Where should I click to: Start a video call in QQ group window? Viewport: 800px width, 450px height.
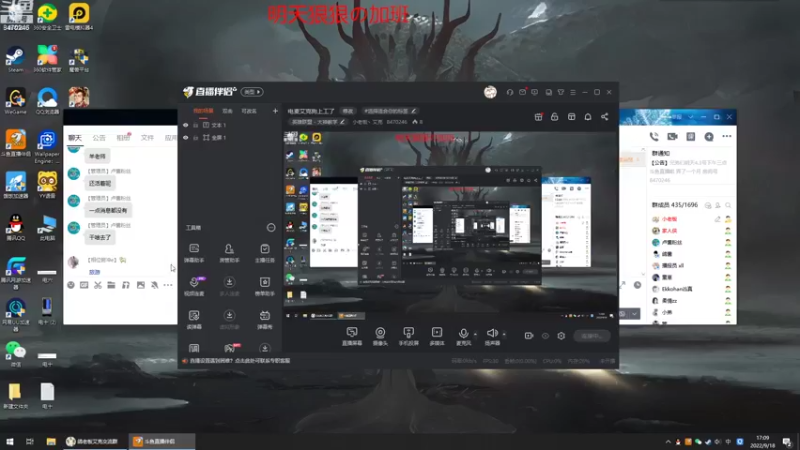[x=672, y=137]
